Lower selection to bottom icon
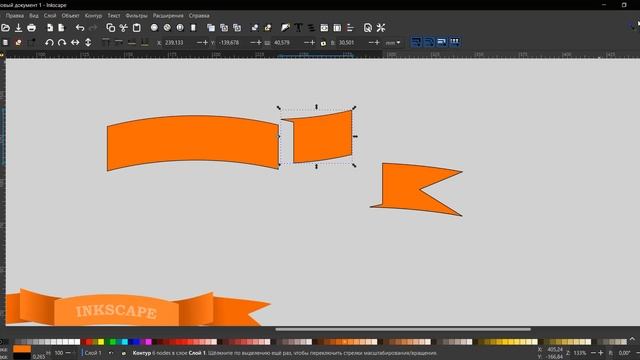Viewport: 640px width, 360px height. [144, 42]
